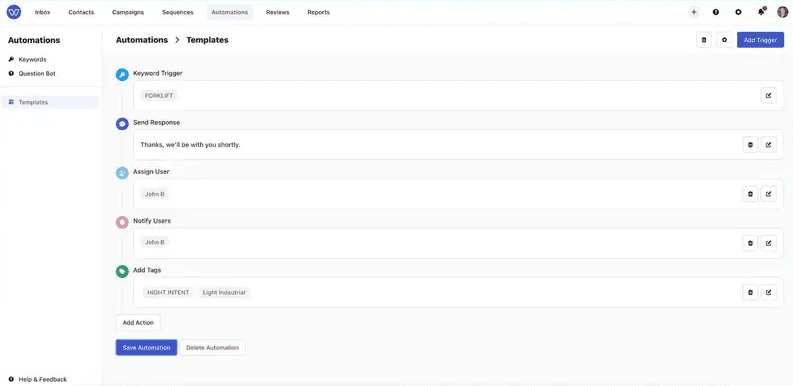Edit the Send Response action

point(768,145)
